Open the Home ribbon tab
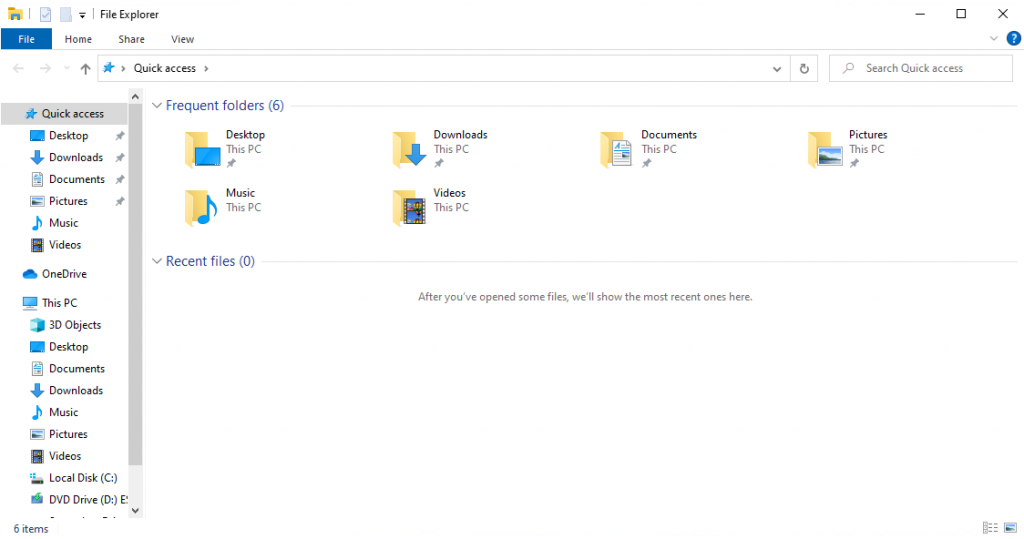1024x539 pixels. pos(78,39)
